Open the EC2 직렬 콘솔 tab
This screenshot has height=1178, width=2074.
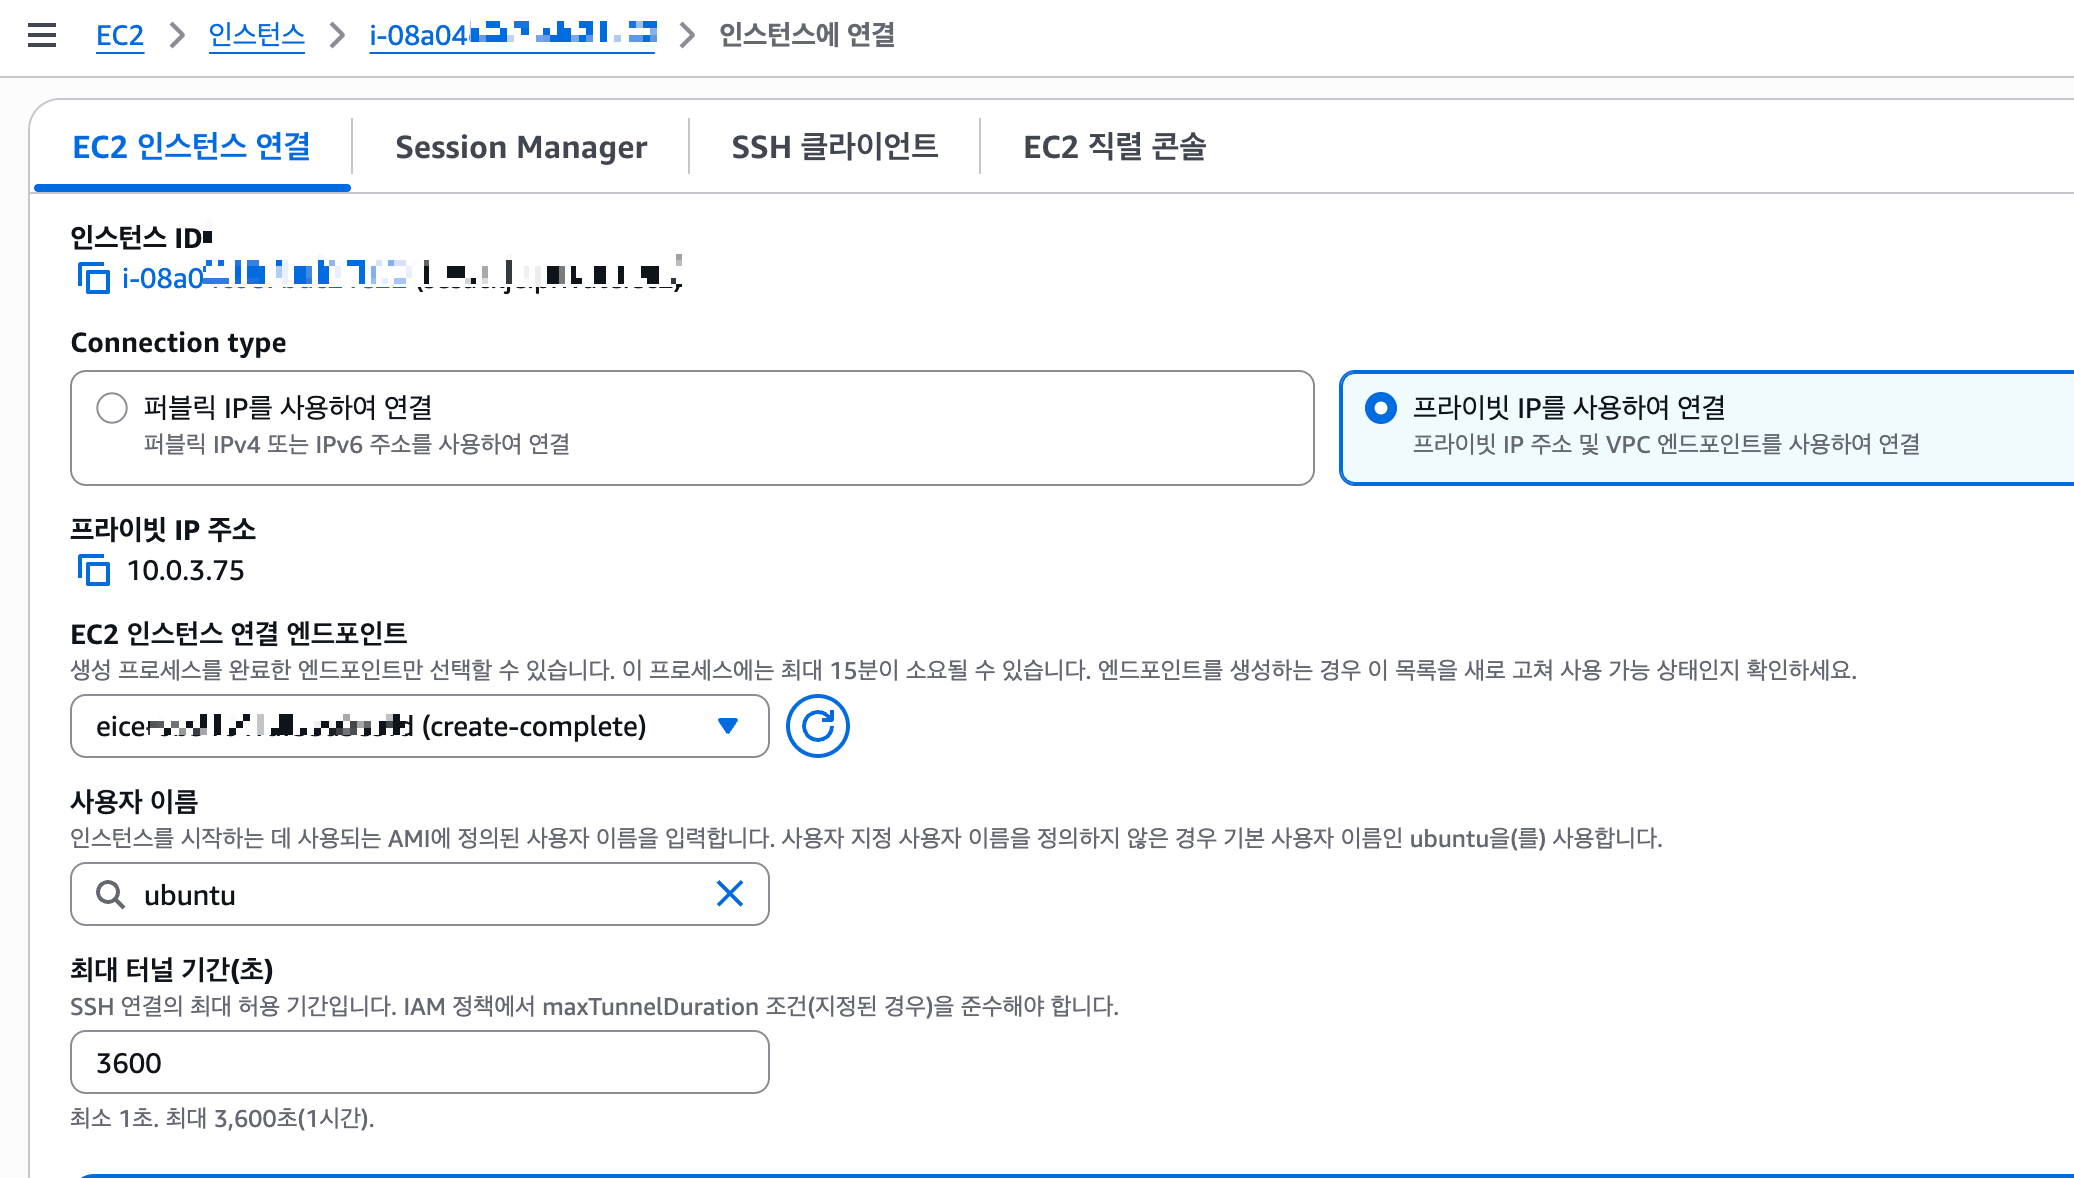1114,147
